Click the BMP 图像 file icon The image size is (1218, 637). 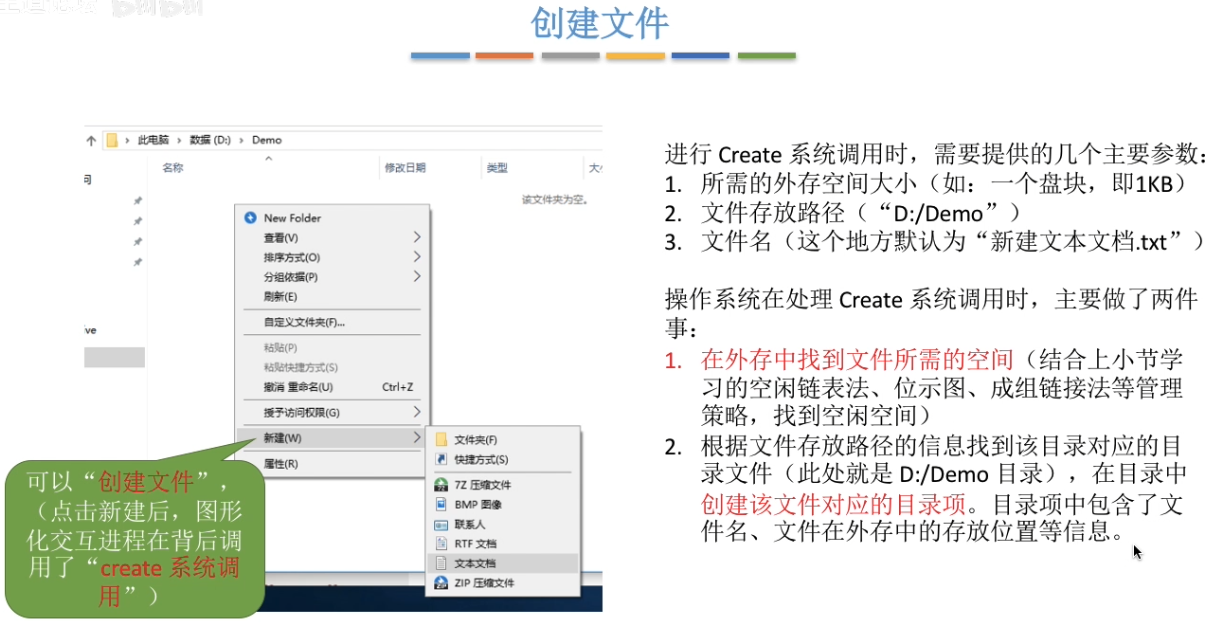point(441,504)
